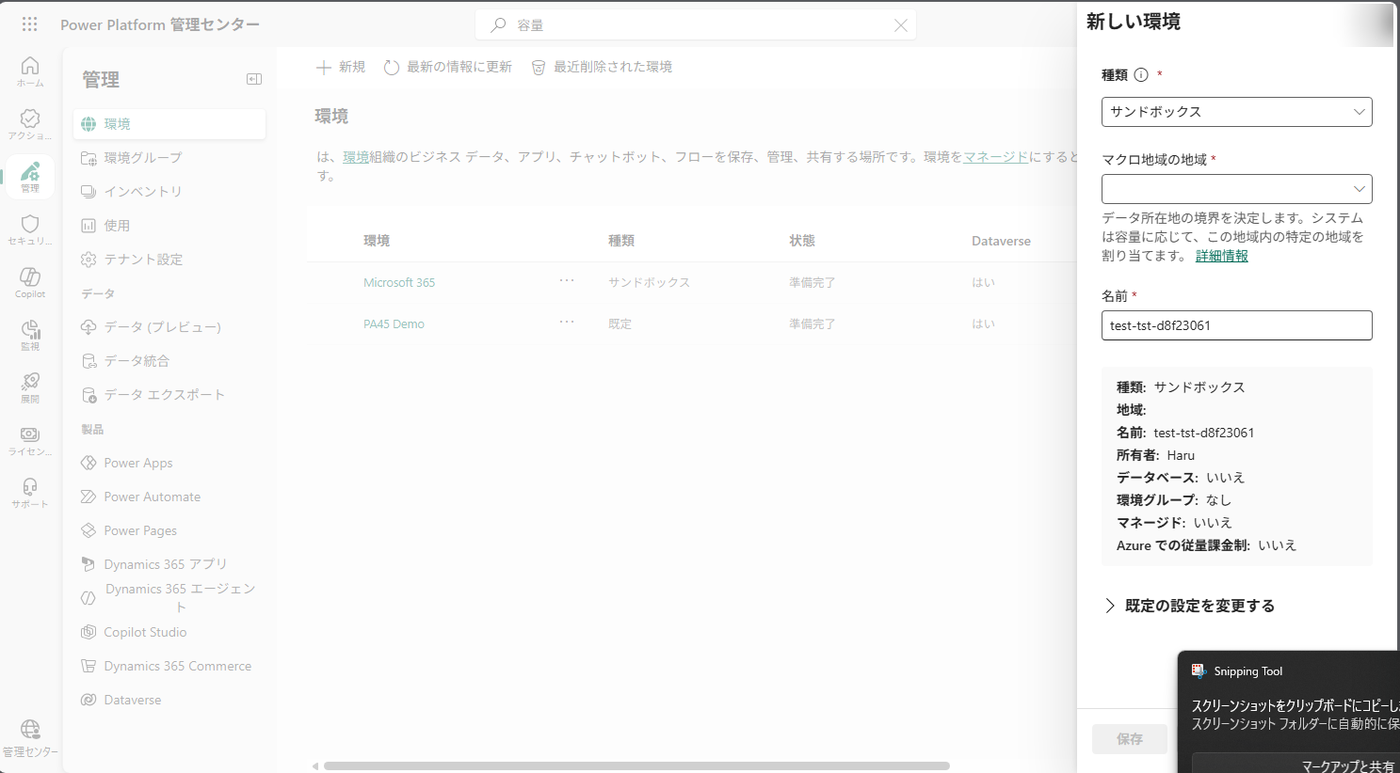Click the Snipping Tool notification icon
1400x773 pixels.
point(1199,671)
